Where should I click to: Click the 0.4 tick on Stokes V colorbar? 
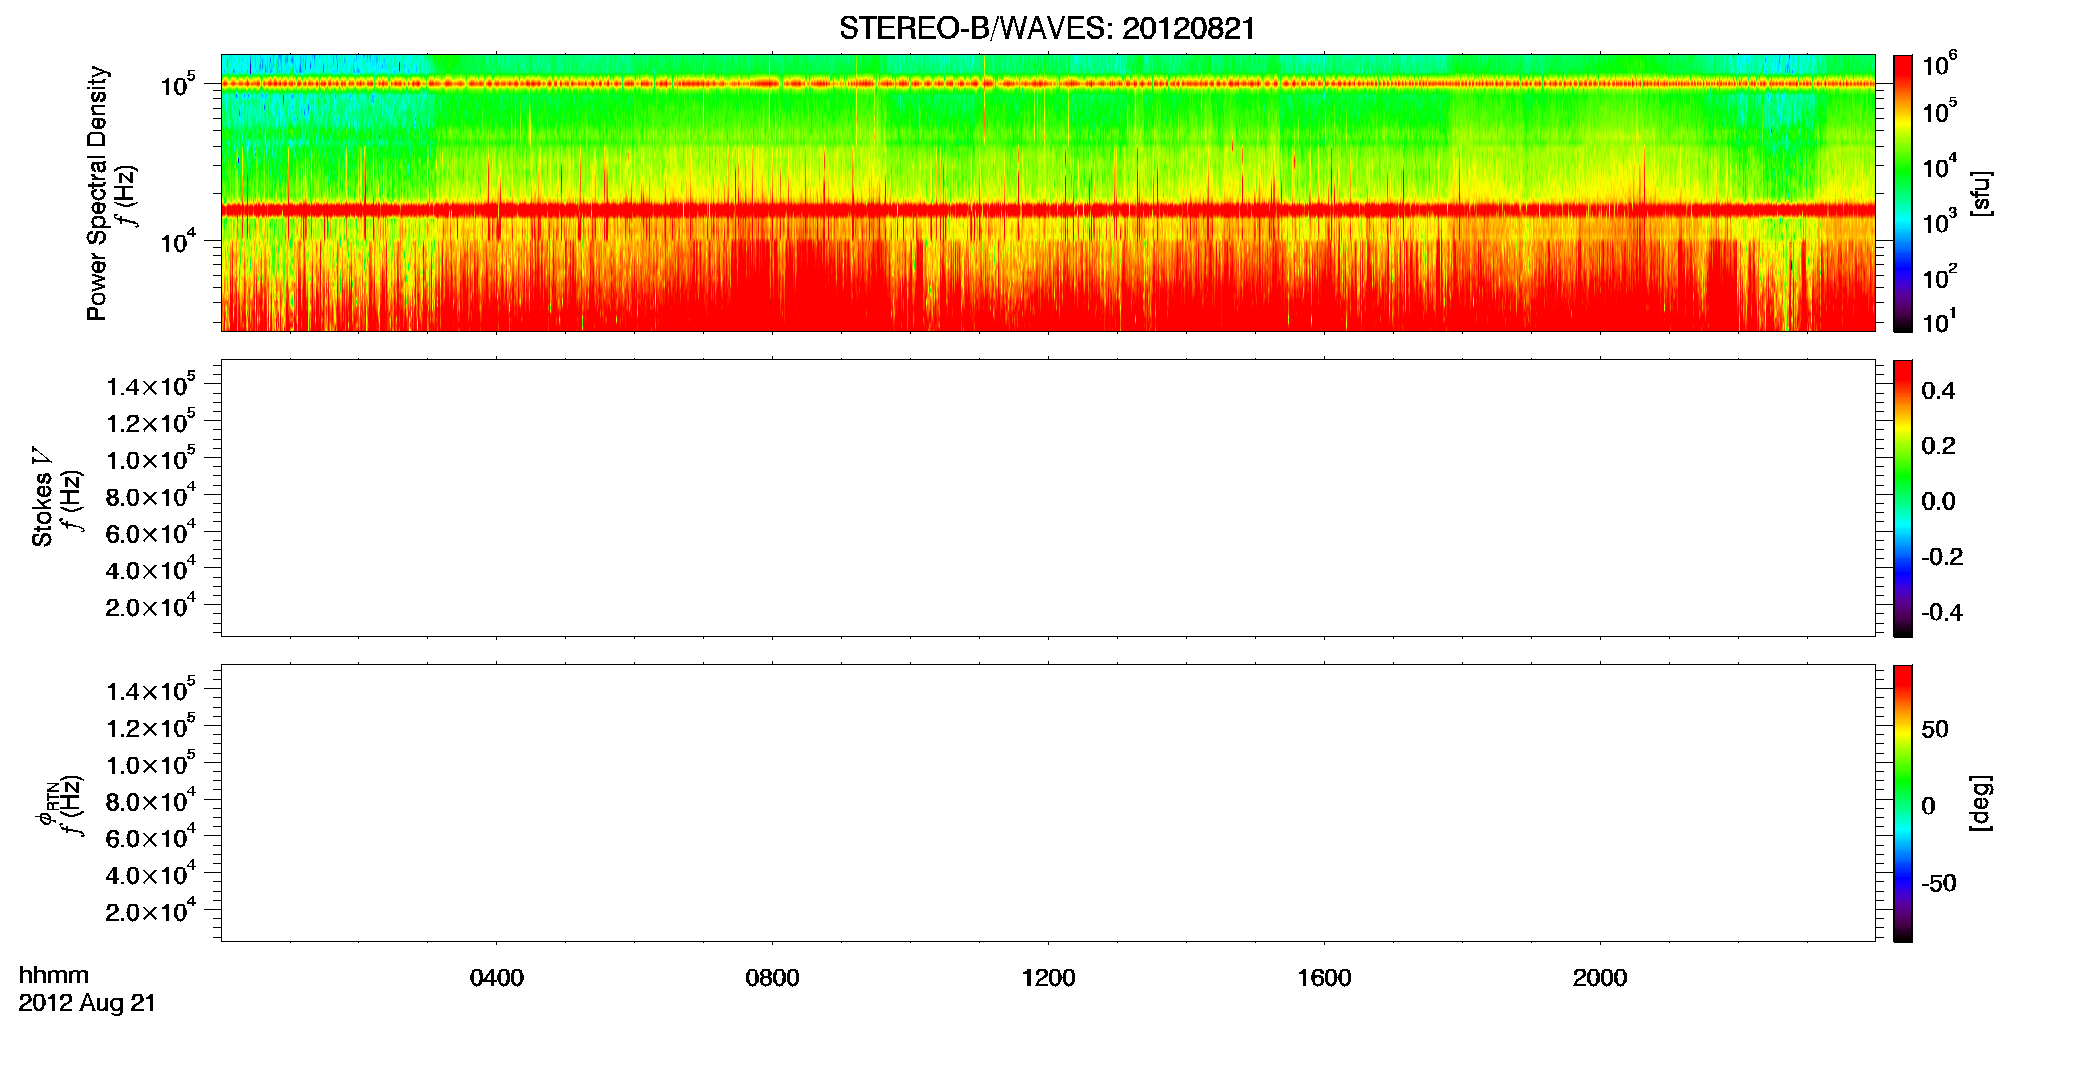pyautogui.click(x=1938, y=391)
